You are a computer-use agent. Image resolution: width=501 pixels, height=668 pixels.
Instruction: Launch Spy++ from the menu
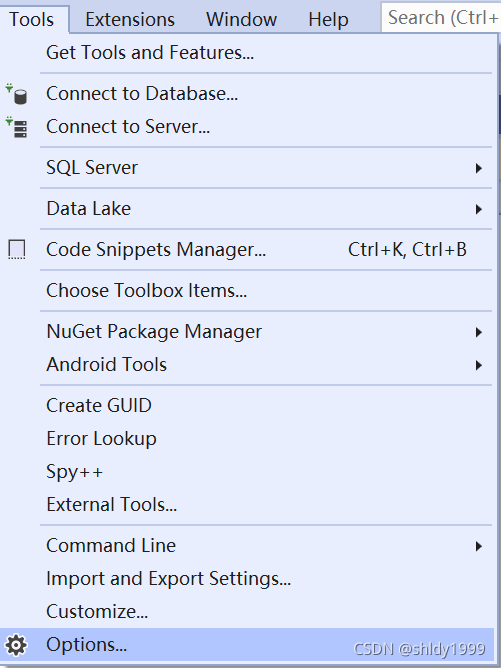[x=247, y=472]
